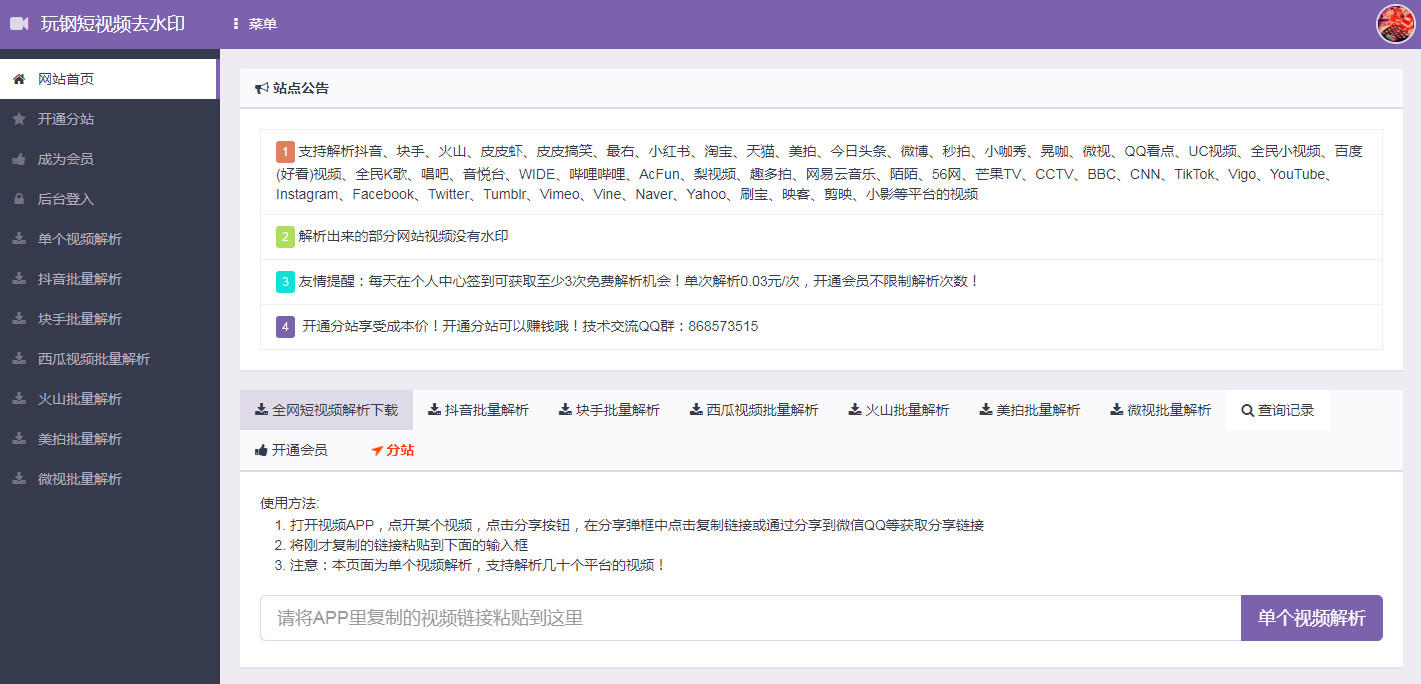Click the lock icon next to 后台登入
This screenshot has width=1421, height=684.
(18, 198)
